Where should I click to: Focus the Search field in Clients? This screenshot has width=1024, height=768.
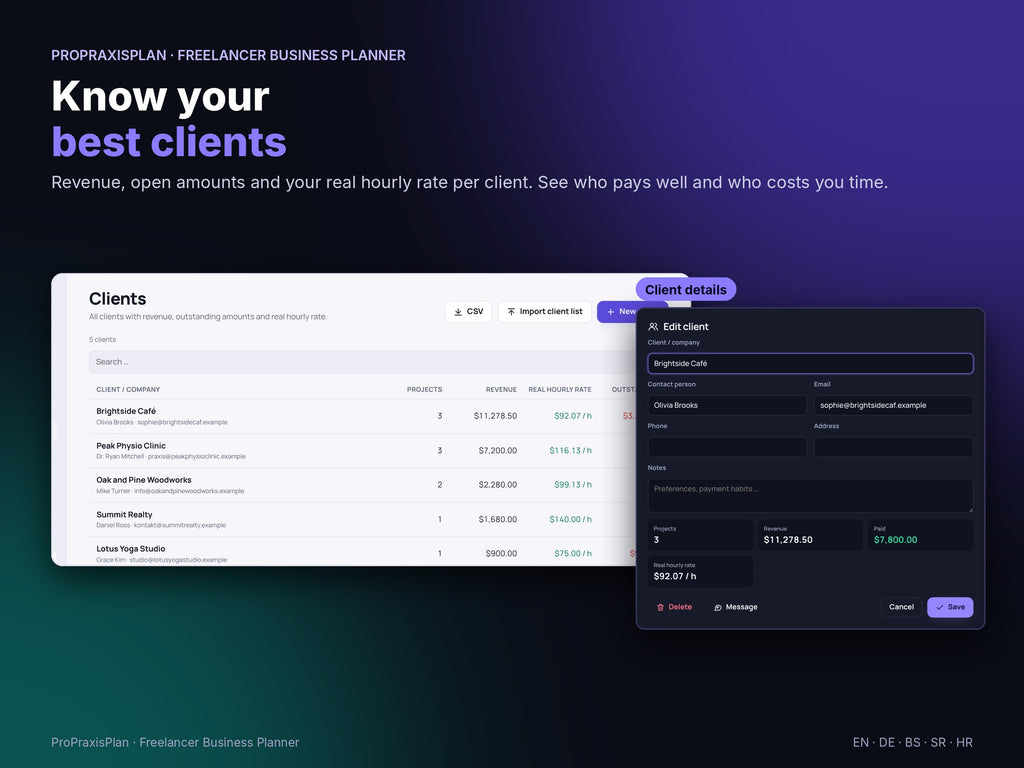coord(362,362)
